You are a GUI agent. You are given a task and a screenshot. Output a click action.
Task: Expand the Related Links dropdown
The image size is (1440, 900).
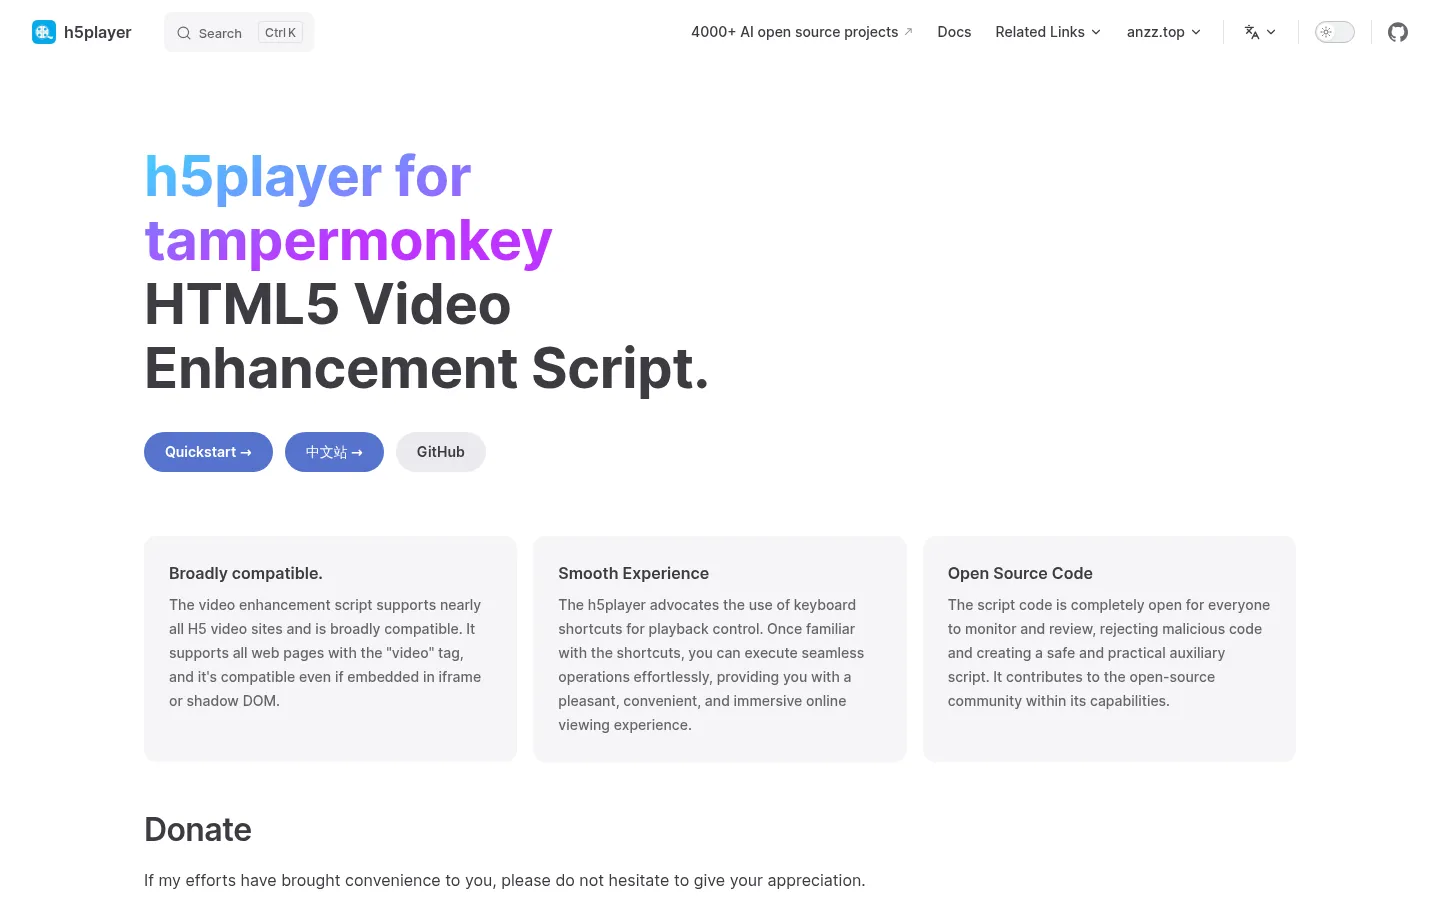[x=1048, y=32]
